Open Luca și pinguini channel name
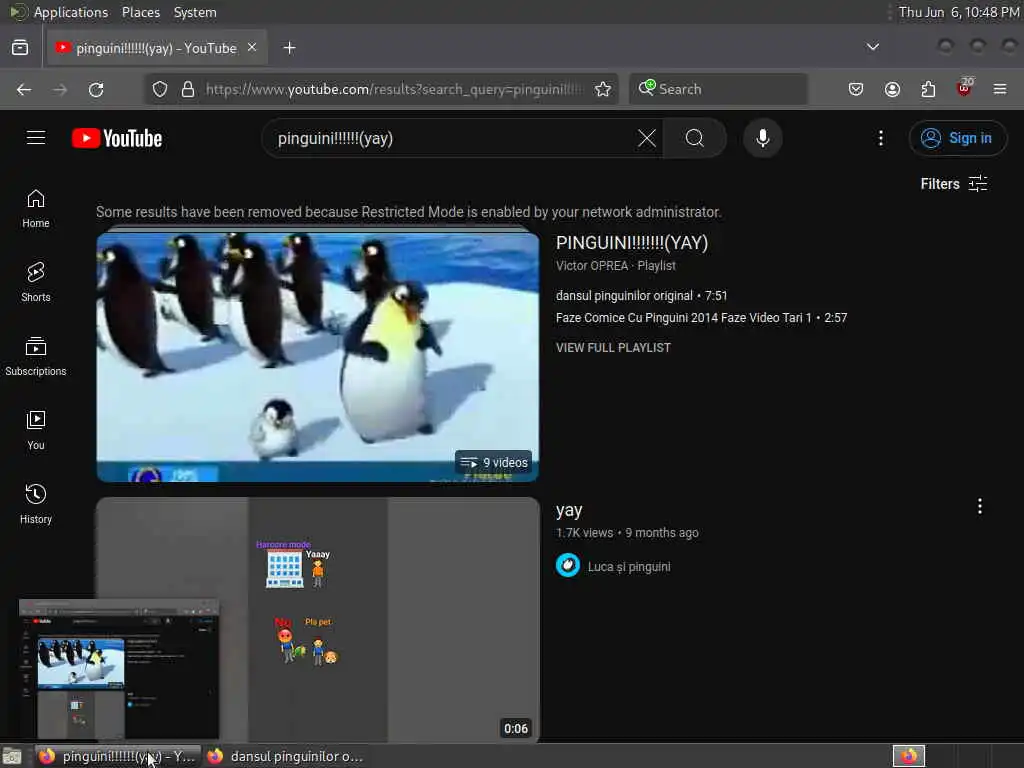Image resolution: width=1024 pixels, height=768 pixels. click(629, 567)
